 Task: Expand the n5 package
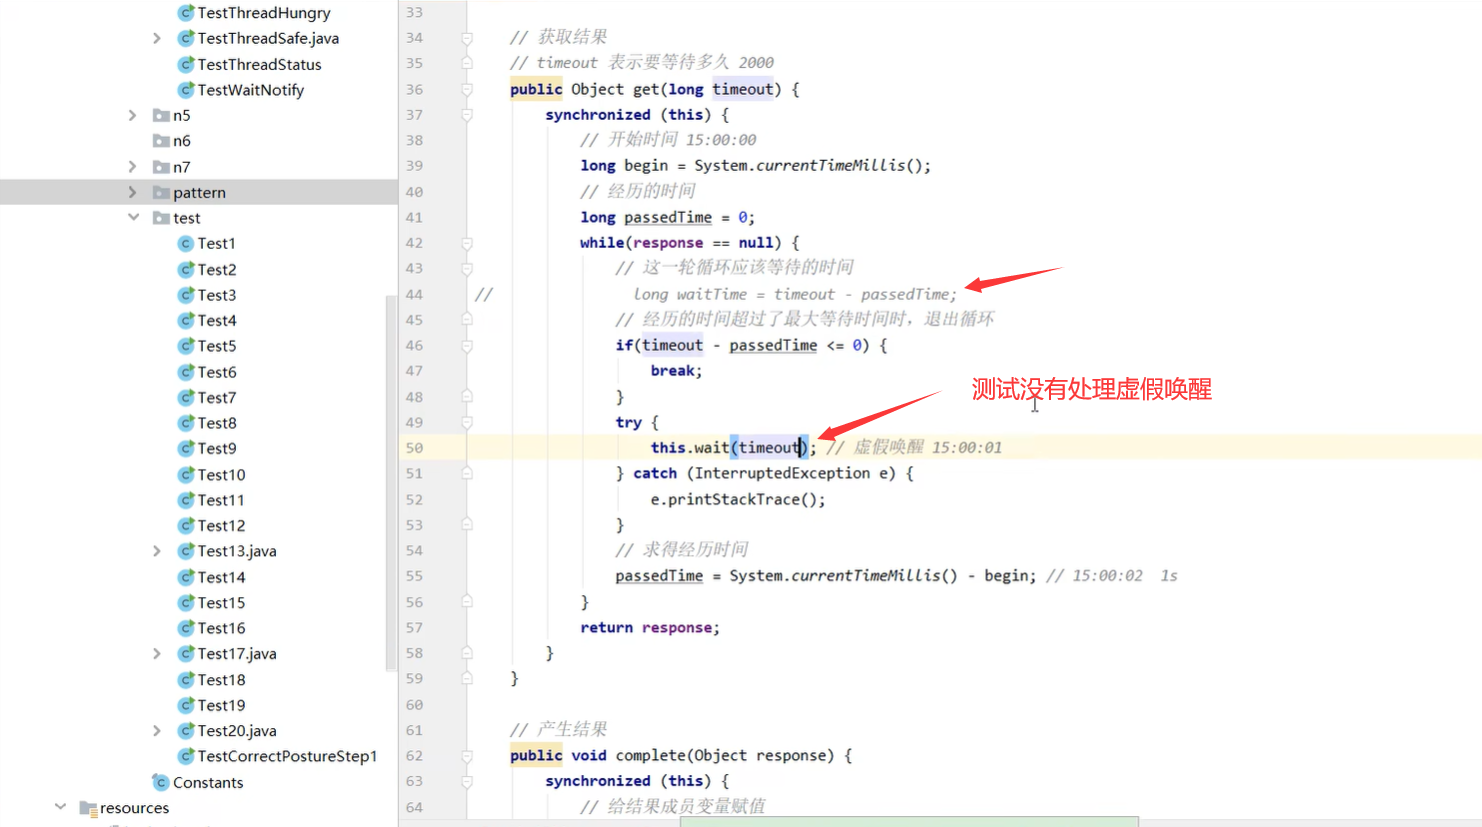pyautogui.click(x=133, y=115)
